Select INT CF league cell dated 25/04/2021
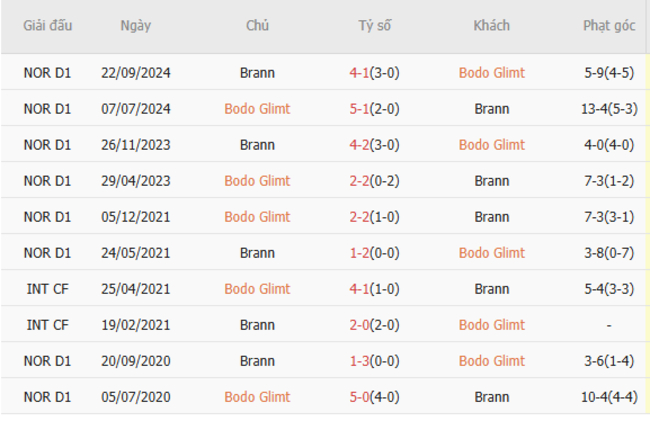This screenshot has width=650, height=421. coord(47,289)
